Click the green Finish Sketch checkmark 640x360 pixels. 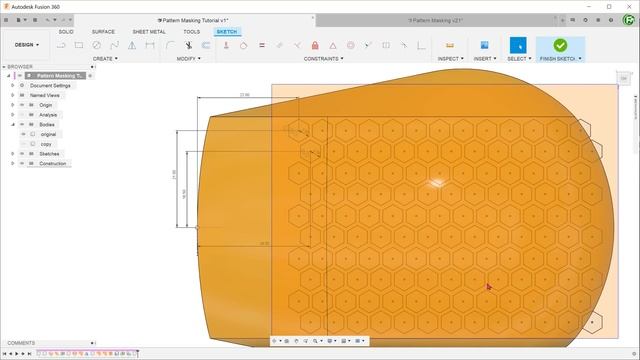pos(560,45)
